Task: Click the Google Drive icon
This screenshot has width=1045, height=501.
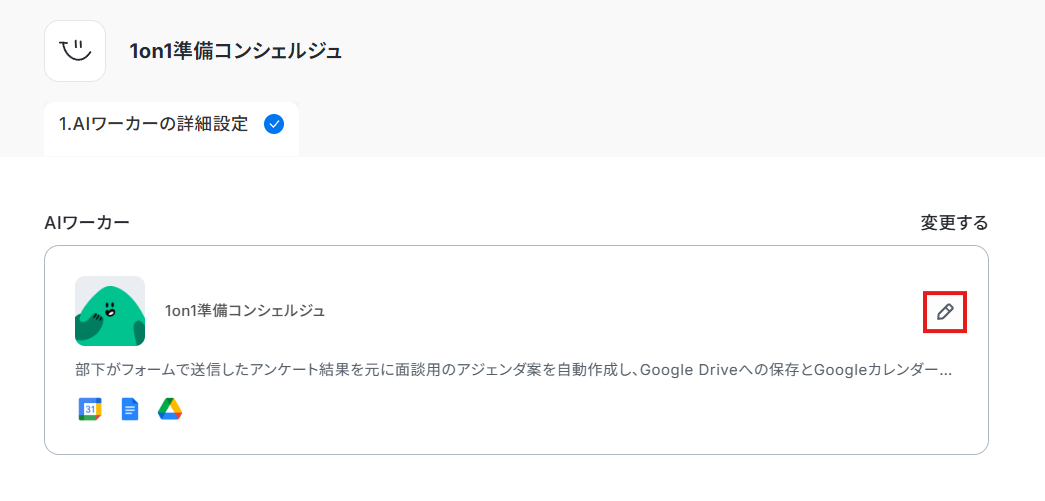Action: (170, 409)
